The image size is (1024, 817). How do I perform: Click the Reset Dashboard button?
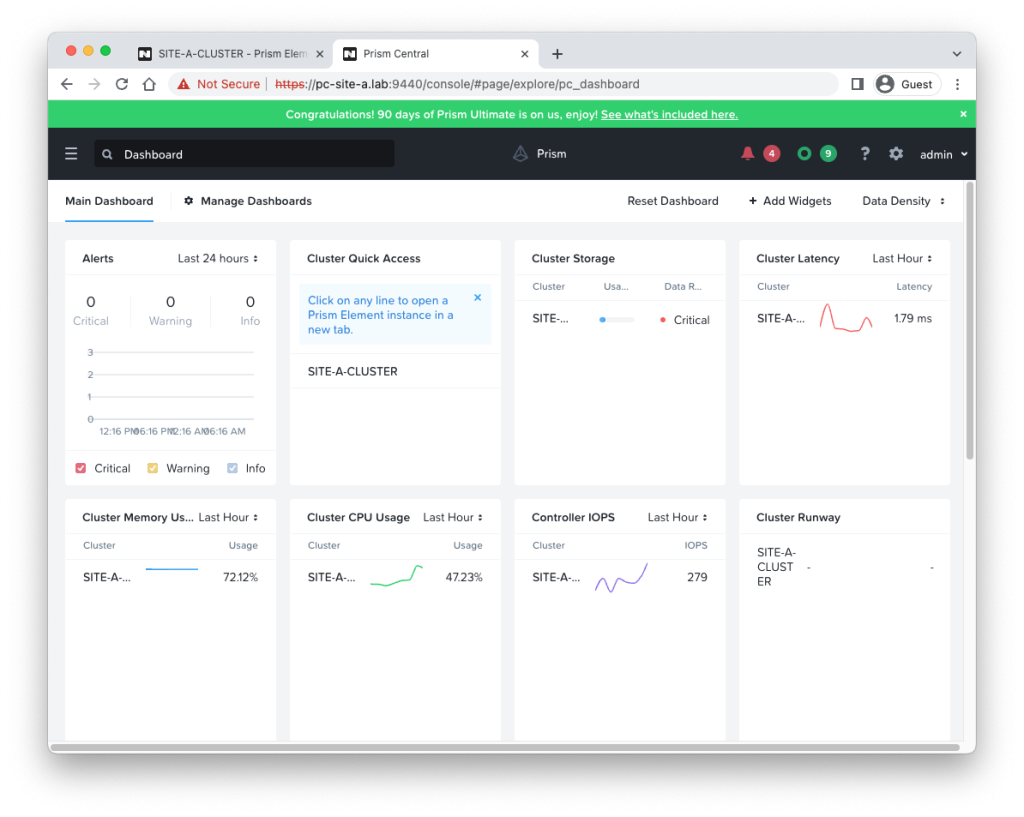click(x=672, y=201)
